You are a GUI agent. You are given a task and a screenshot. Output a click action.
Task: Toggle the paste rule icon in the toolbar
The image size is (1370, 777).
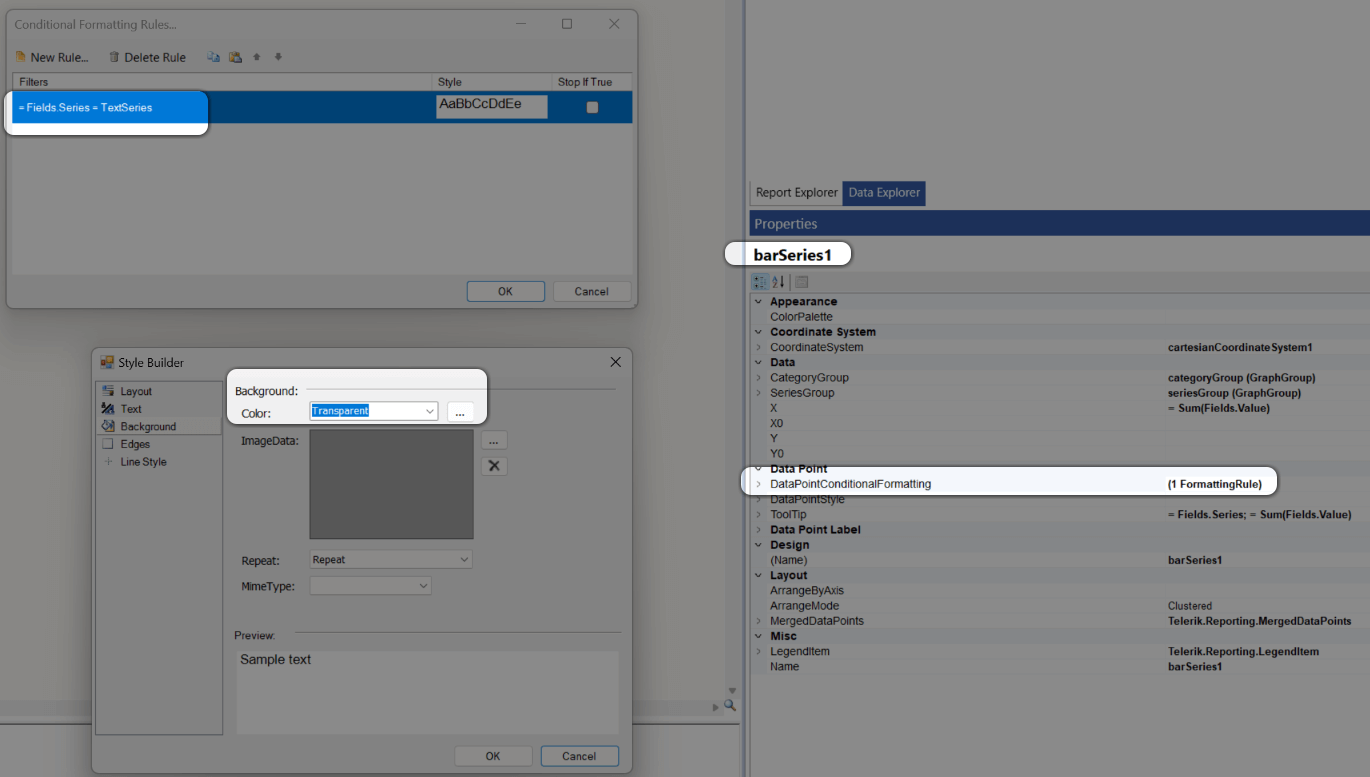point(235,57)
